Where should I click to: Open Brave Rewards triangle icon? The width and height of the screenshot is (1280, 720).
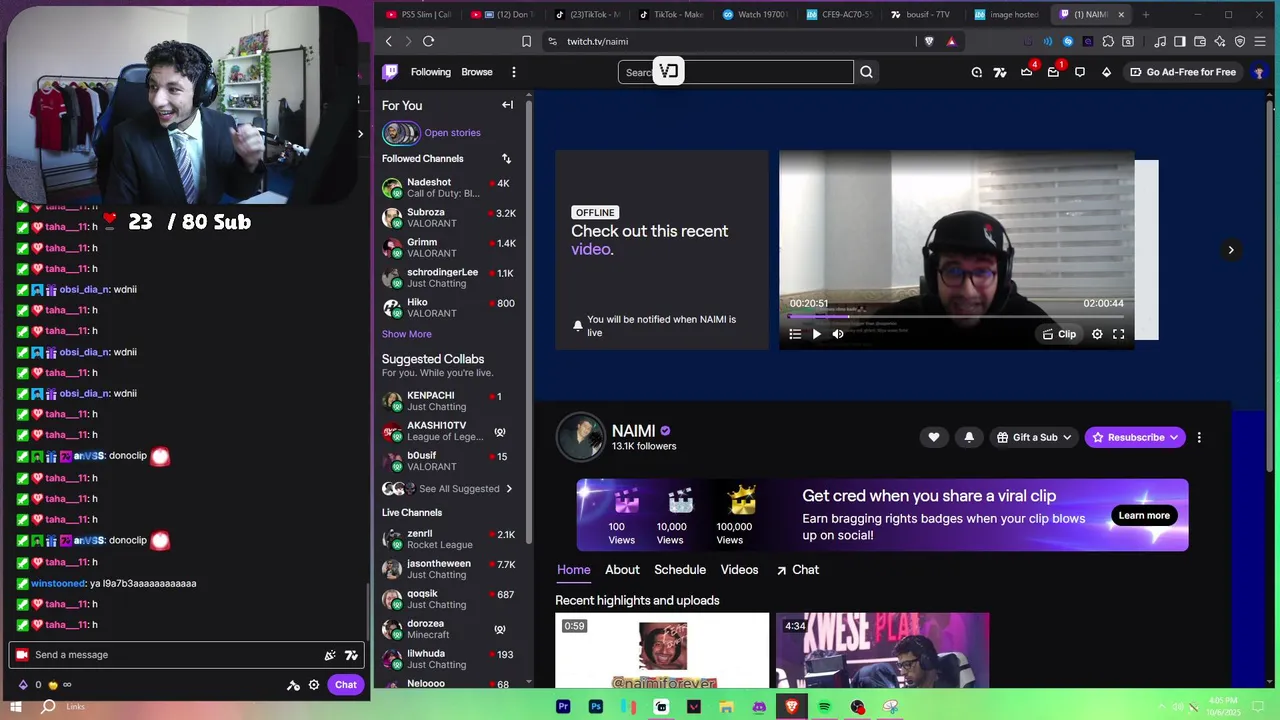[x=951, y=41]
